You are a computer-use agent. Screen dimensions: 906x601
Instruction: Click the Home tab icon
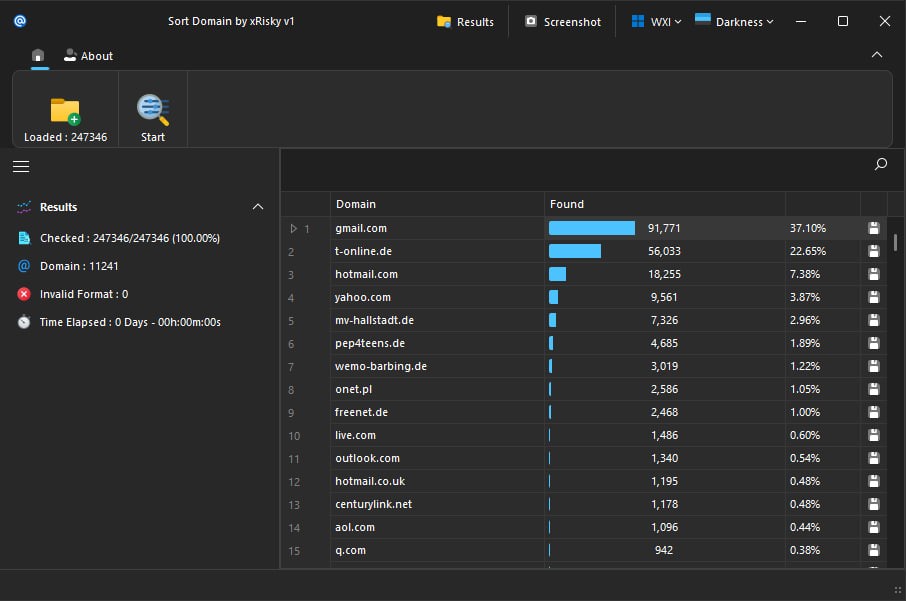[x=38, y=56]
